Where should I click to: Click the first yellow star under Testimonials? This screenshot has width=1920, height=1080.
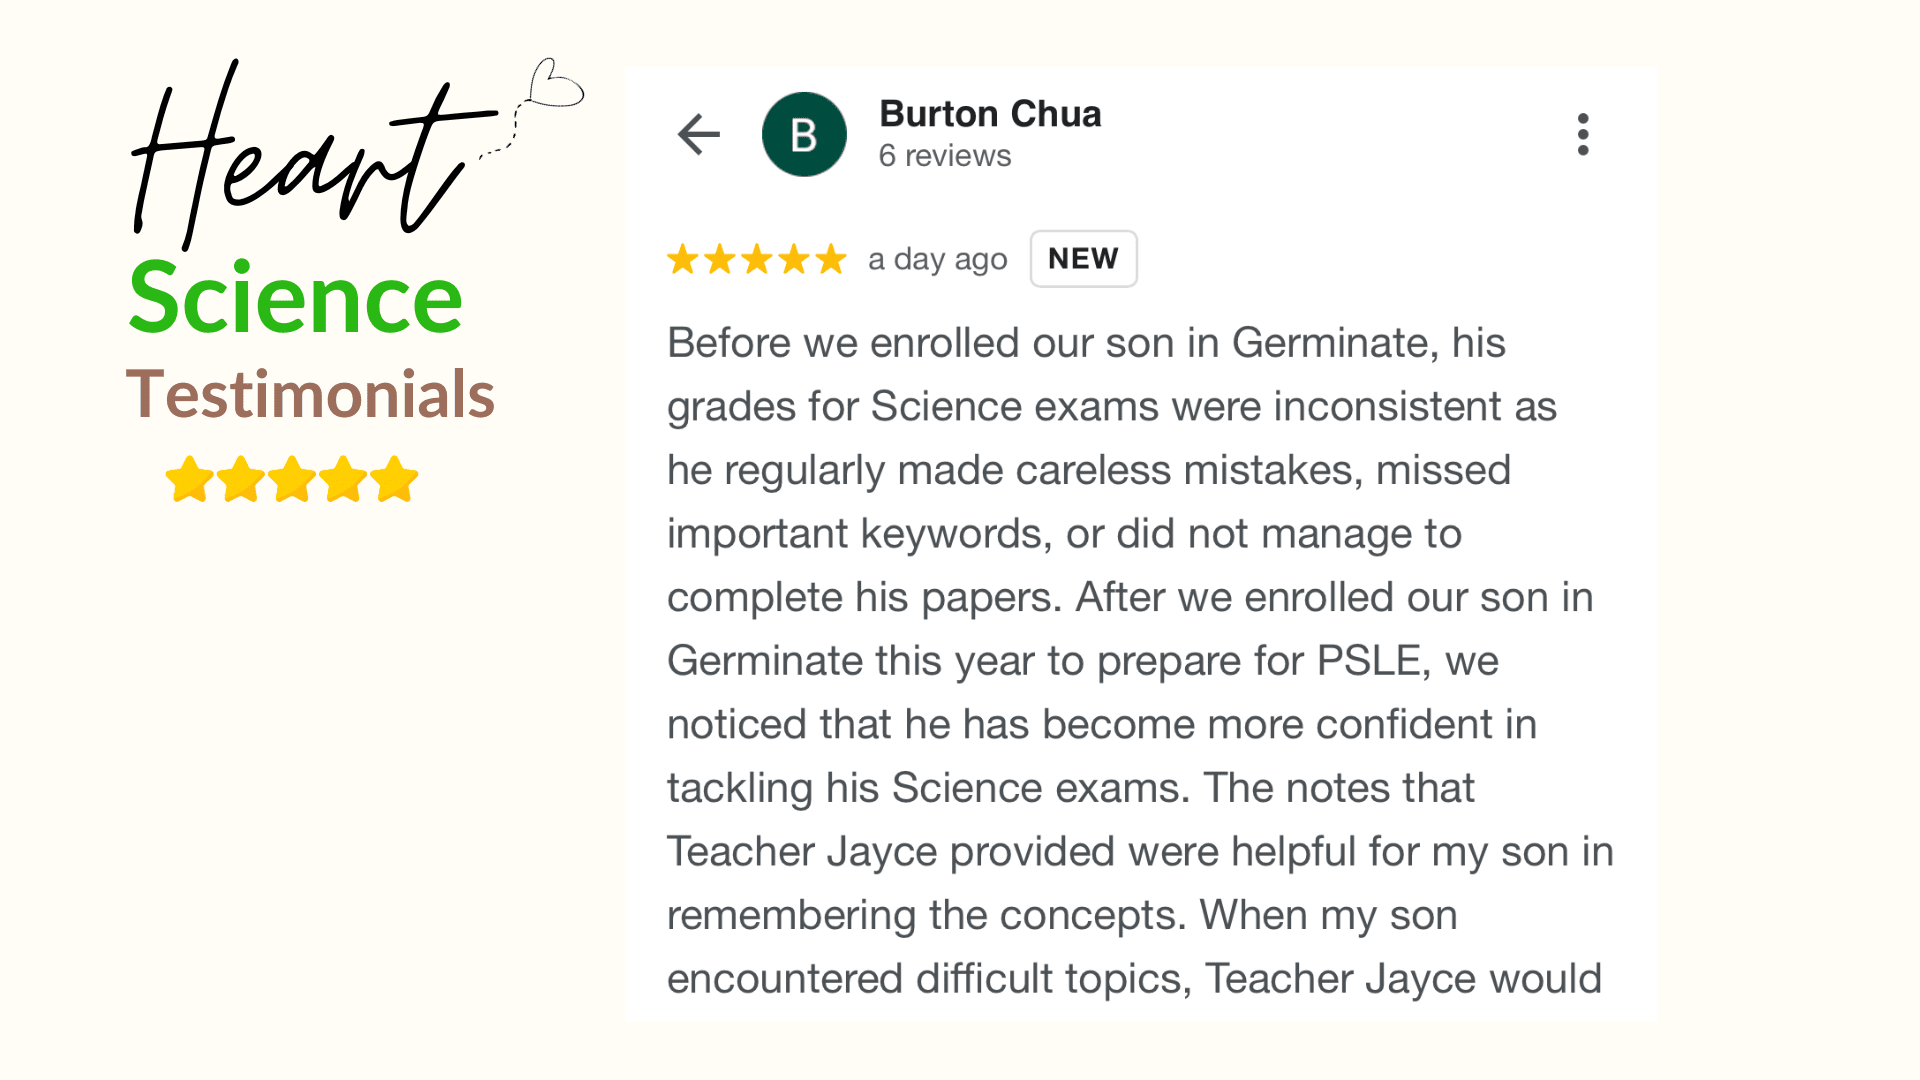click(x=189, y=479)
